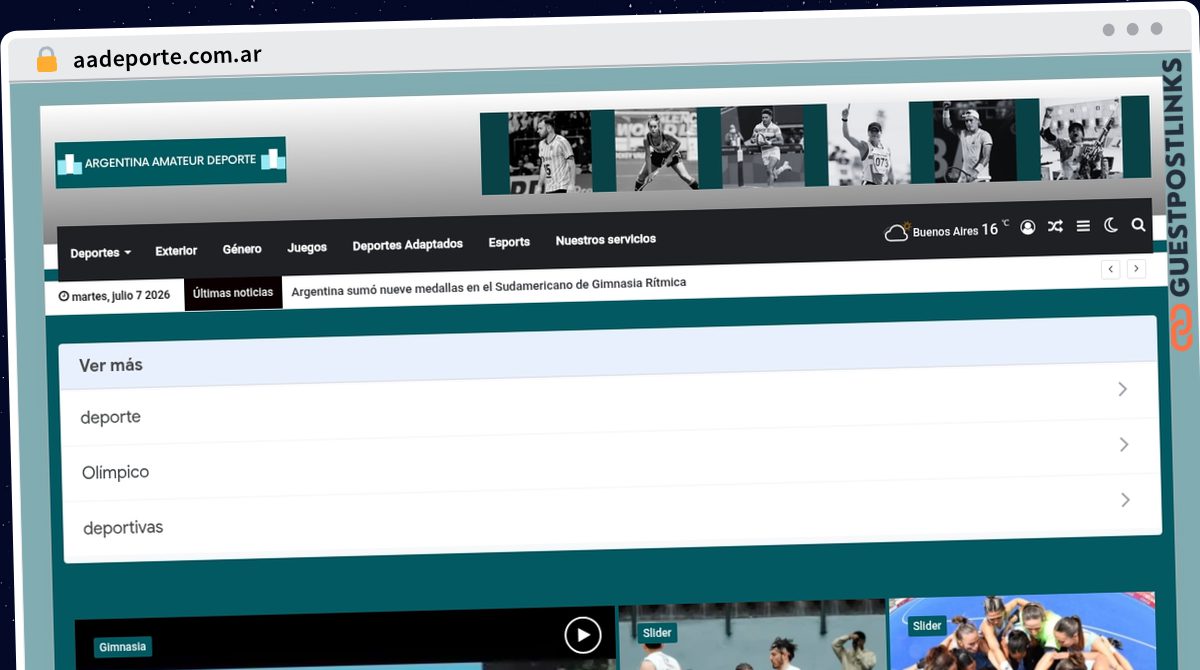
Task: Select the 'Olímpico' suggestion text
Action: pos(115,472)
